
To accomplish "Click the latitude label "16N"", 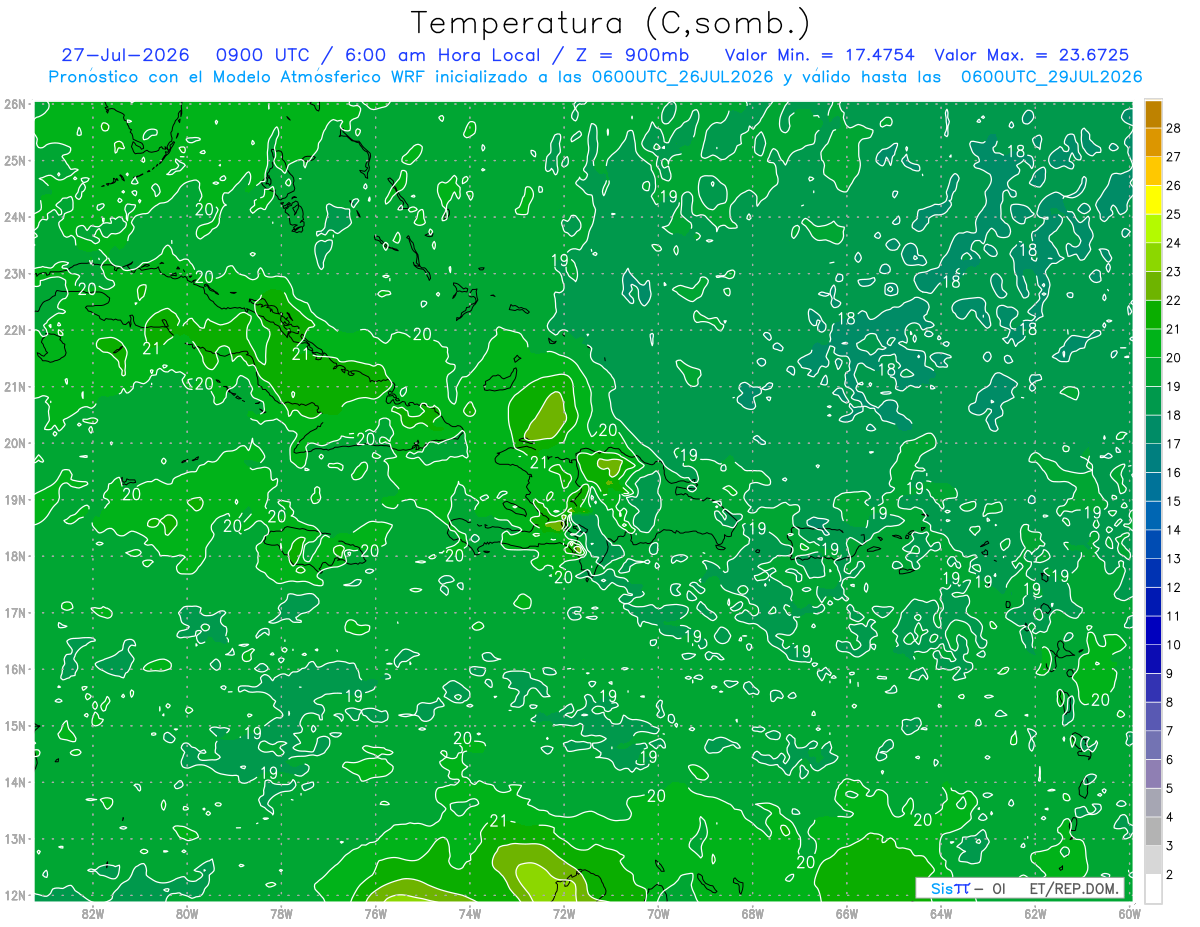I will [x=15, y=669].
